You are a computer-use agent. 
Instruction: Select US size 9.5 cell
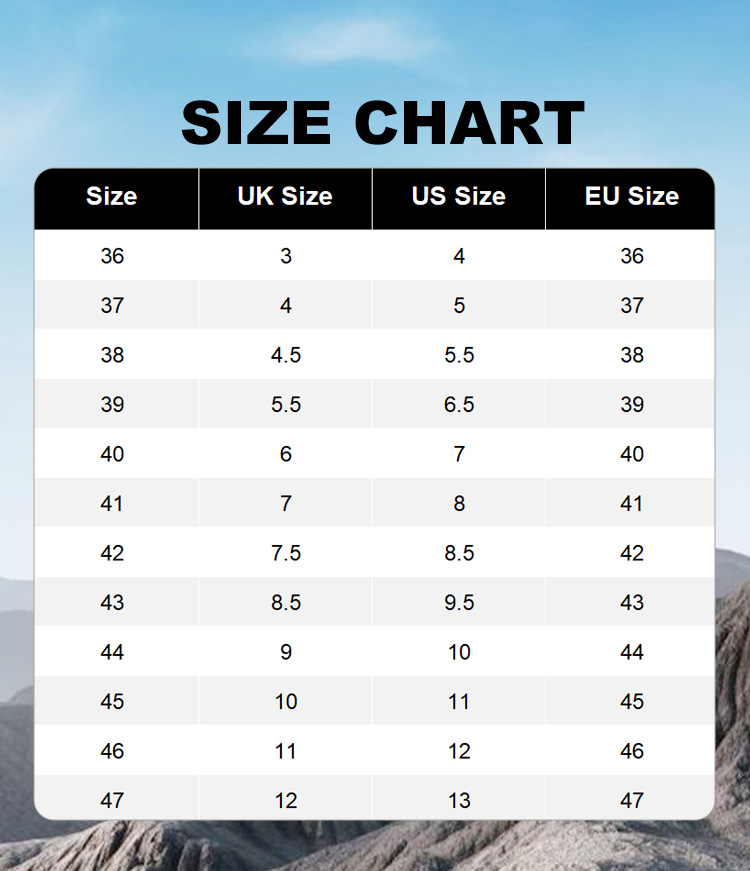tap(459, 603)
